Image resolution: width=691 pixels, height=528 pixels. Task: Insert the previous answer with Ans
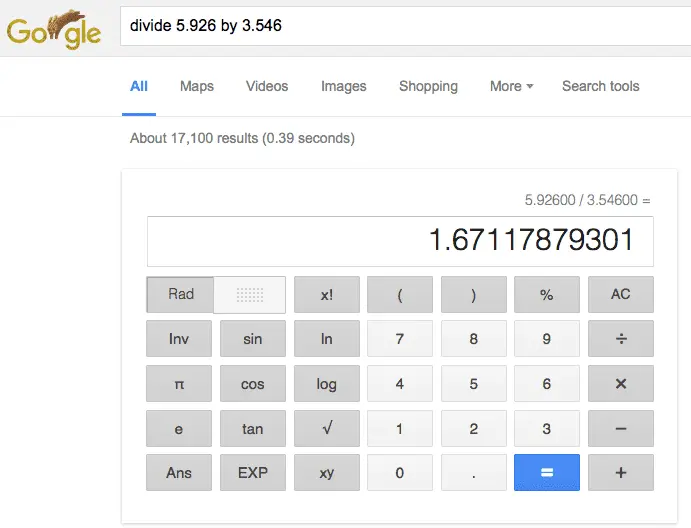click(179, 472)
